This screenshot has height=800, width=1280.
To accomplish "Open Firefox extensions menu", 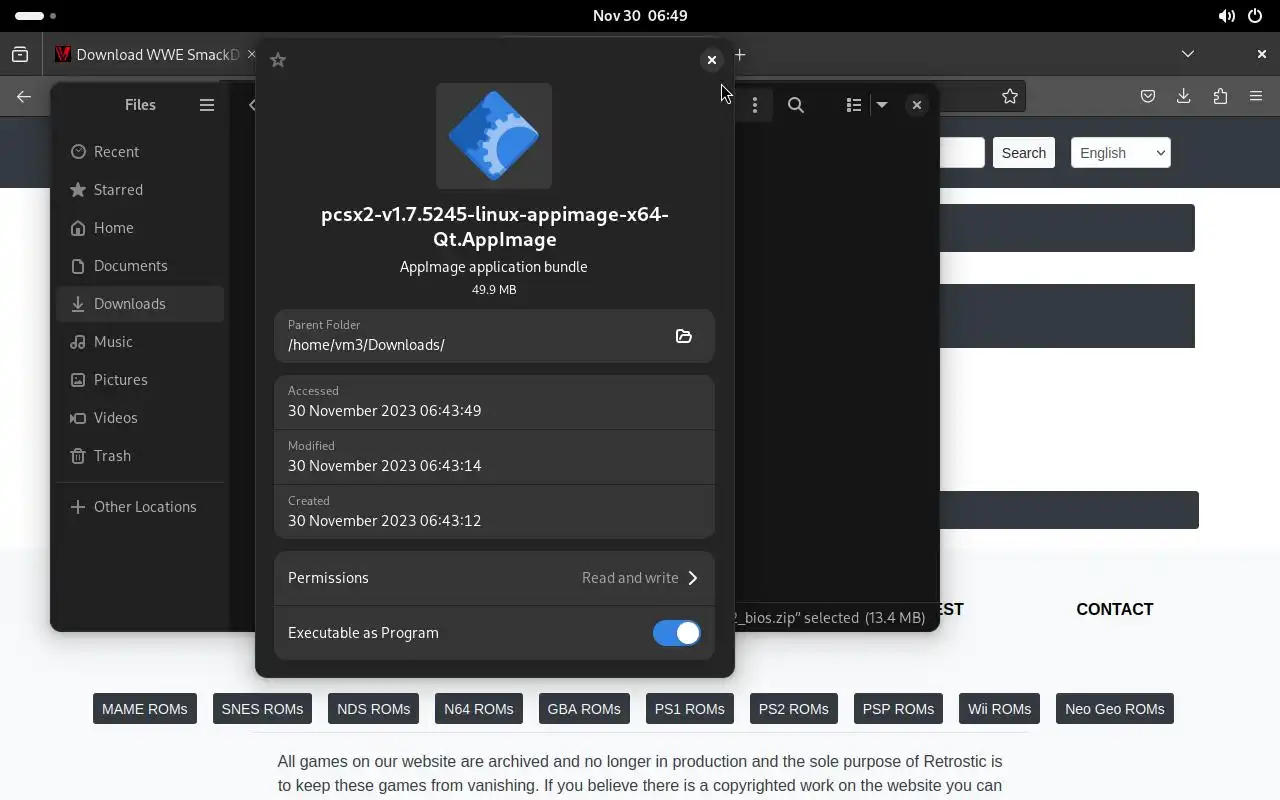I will click(x=1220, y=97).
